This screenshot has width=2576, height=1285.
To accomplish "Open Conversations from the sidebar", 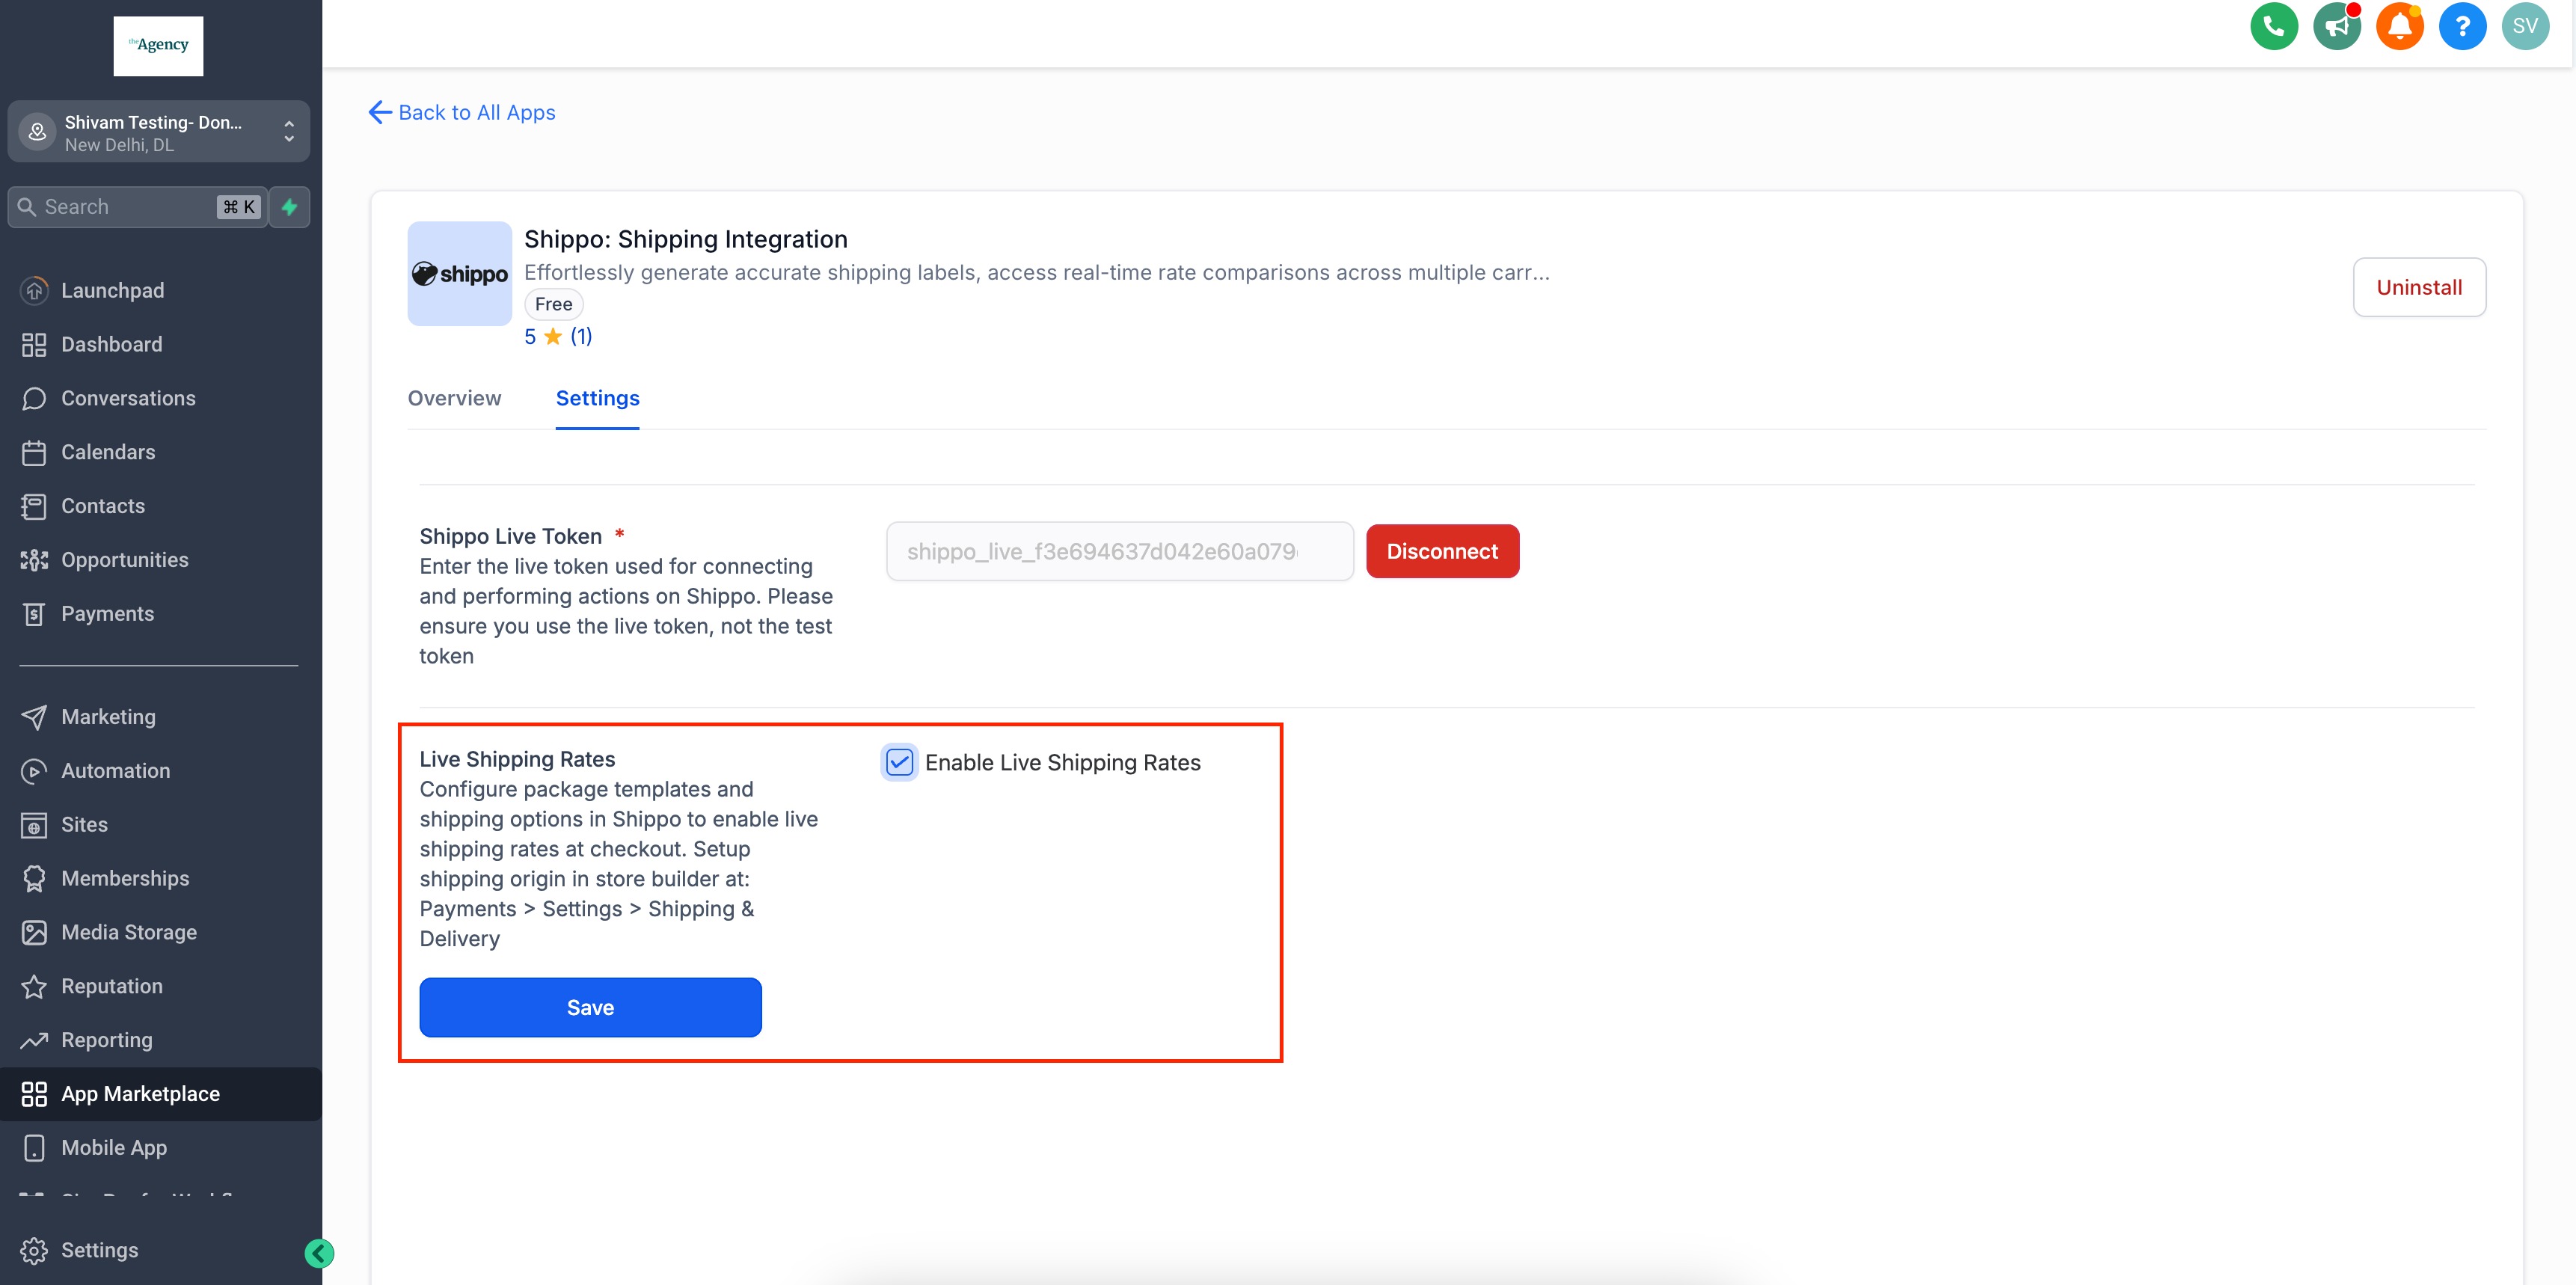I will [x=128, y=398].
